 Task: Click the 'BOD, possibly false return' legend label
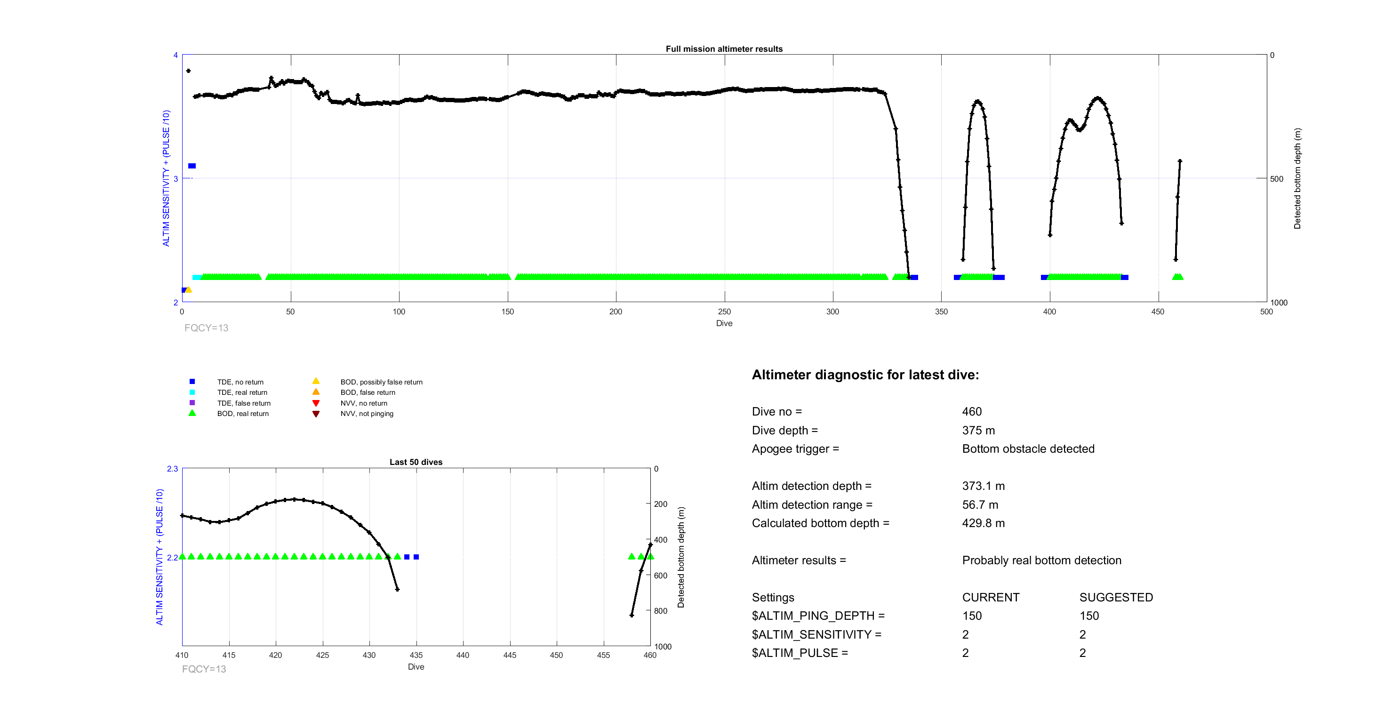pos(381,382)
